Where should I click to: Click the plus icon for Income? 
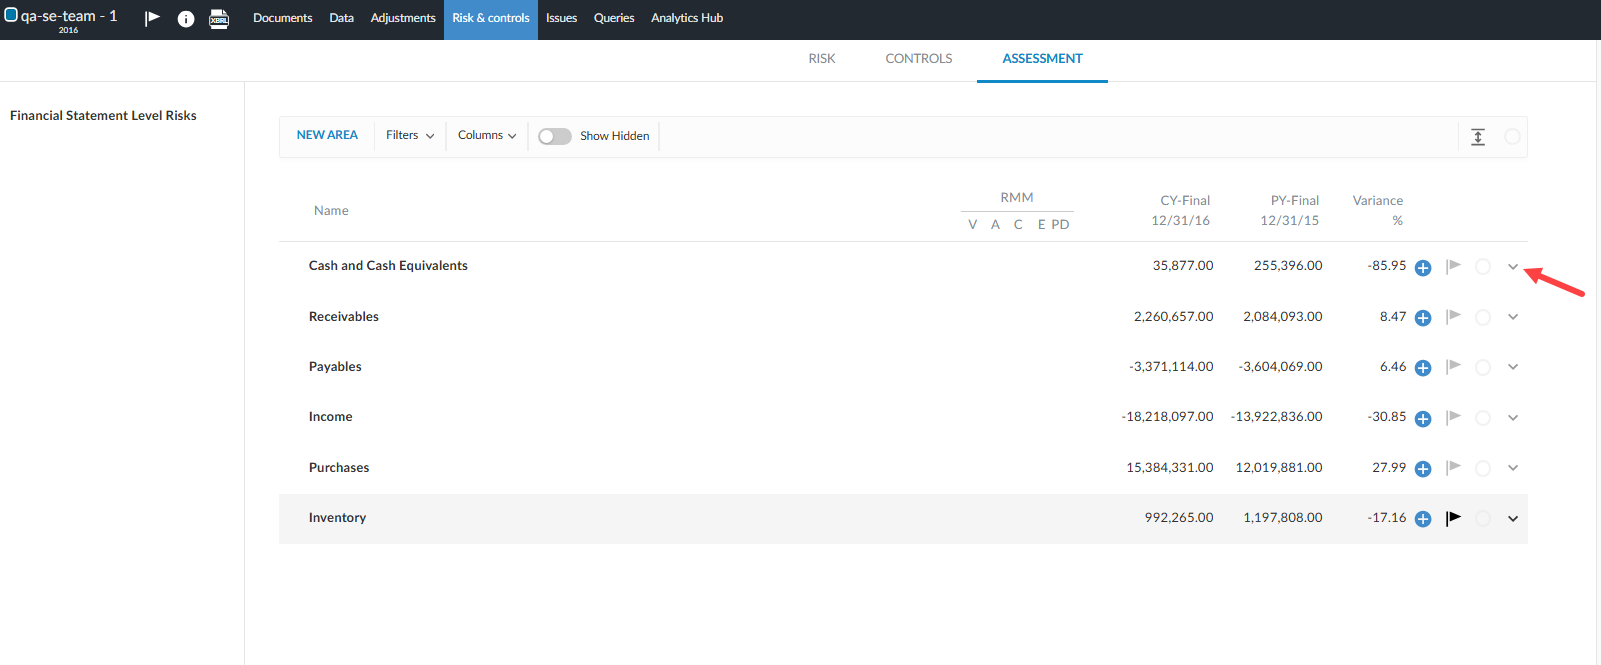1423,419
